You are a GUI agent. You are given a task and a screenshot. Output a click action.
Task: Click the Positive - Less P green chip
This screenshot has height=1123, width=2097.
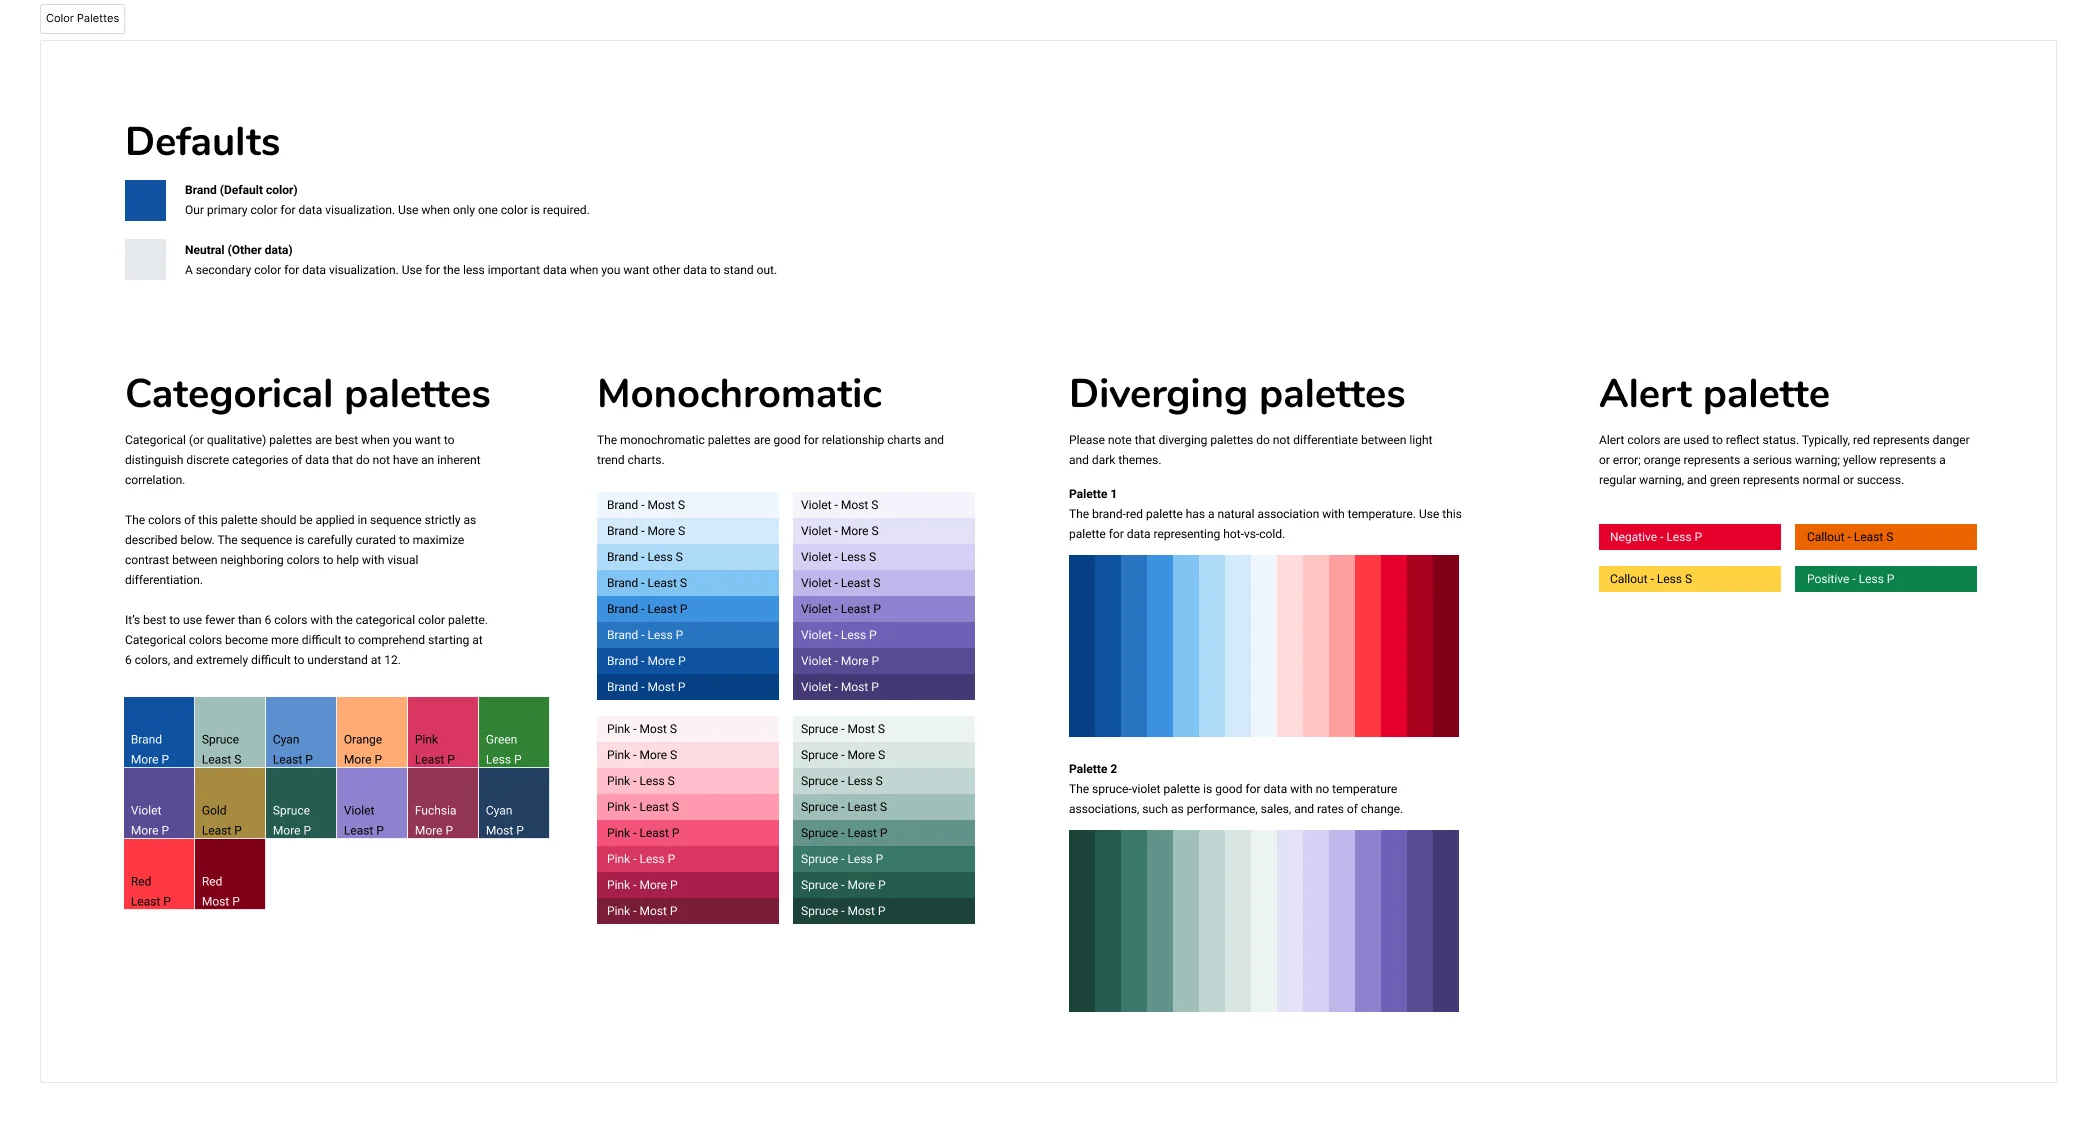click(x=1884, y=579)
